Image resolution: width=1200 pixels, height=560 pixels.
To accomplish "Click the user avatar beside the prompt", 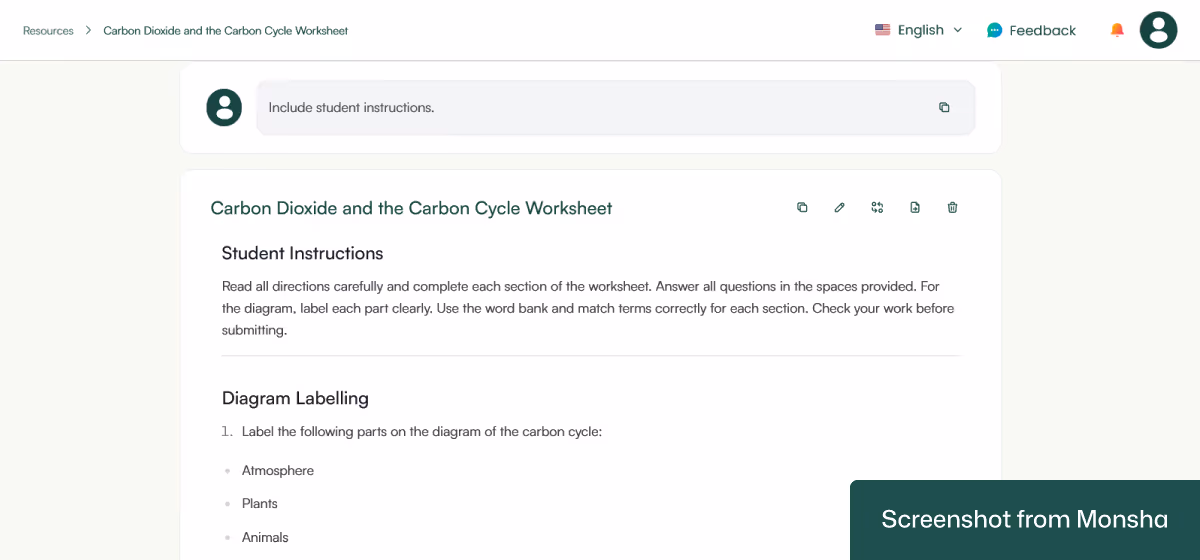I will (224, 107).
